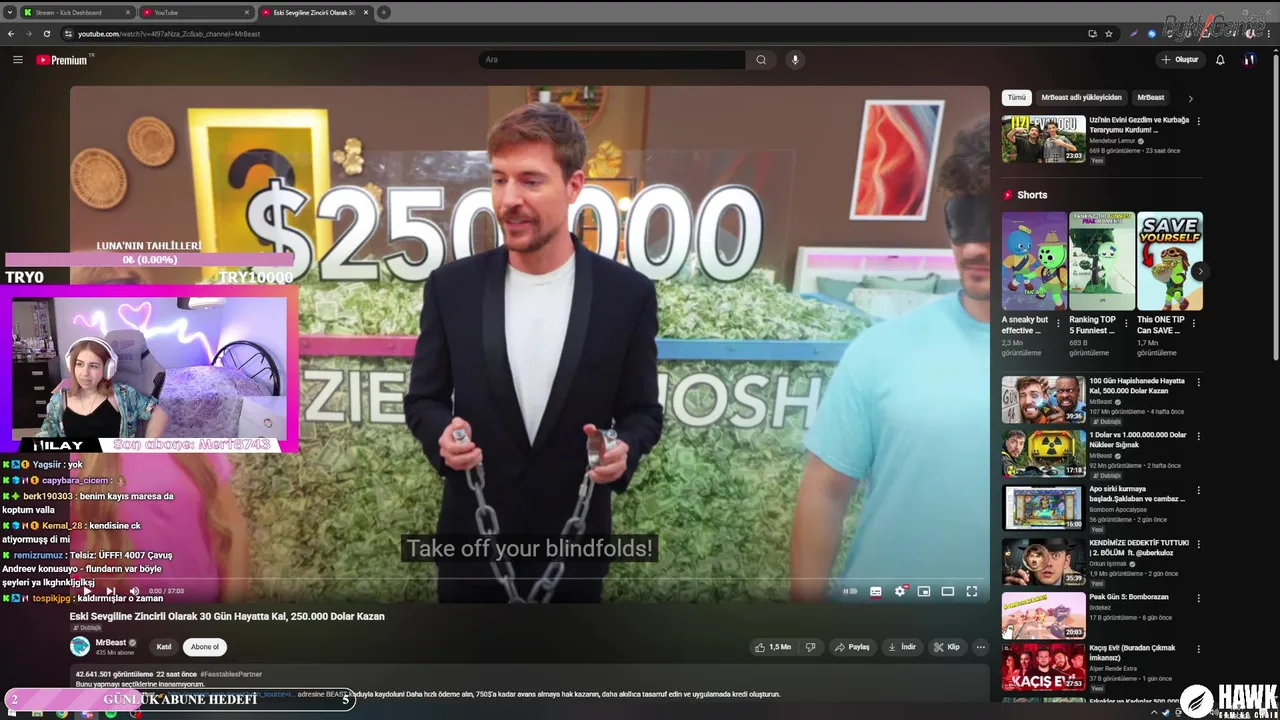This screenshot has height=720, width=1280.
Task: Open Uzi'nin Evini Gezdim video thumbnail
Action: [1043, 139]
